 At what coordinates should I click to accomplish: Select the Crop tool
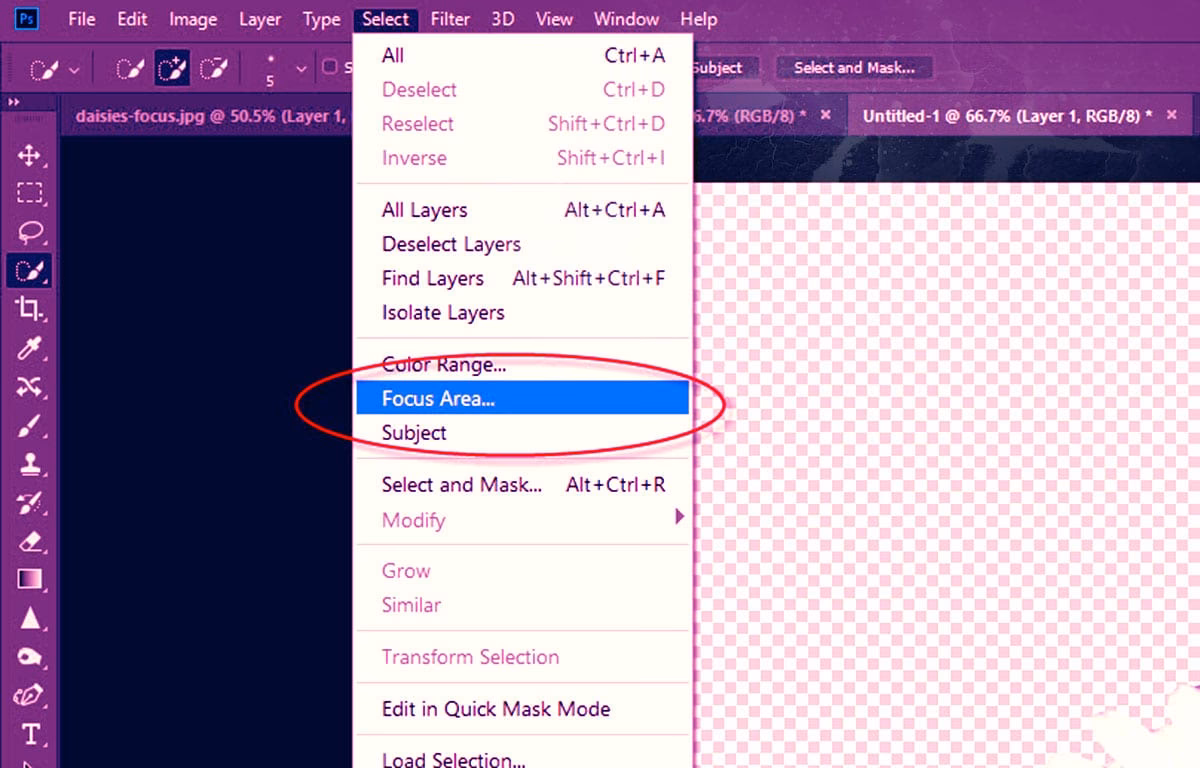click(x=30, y=308)
